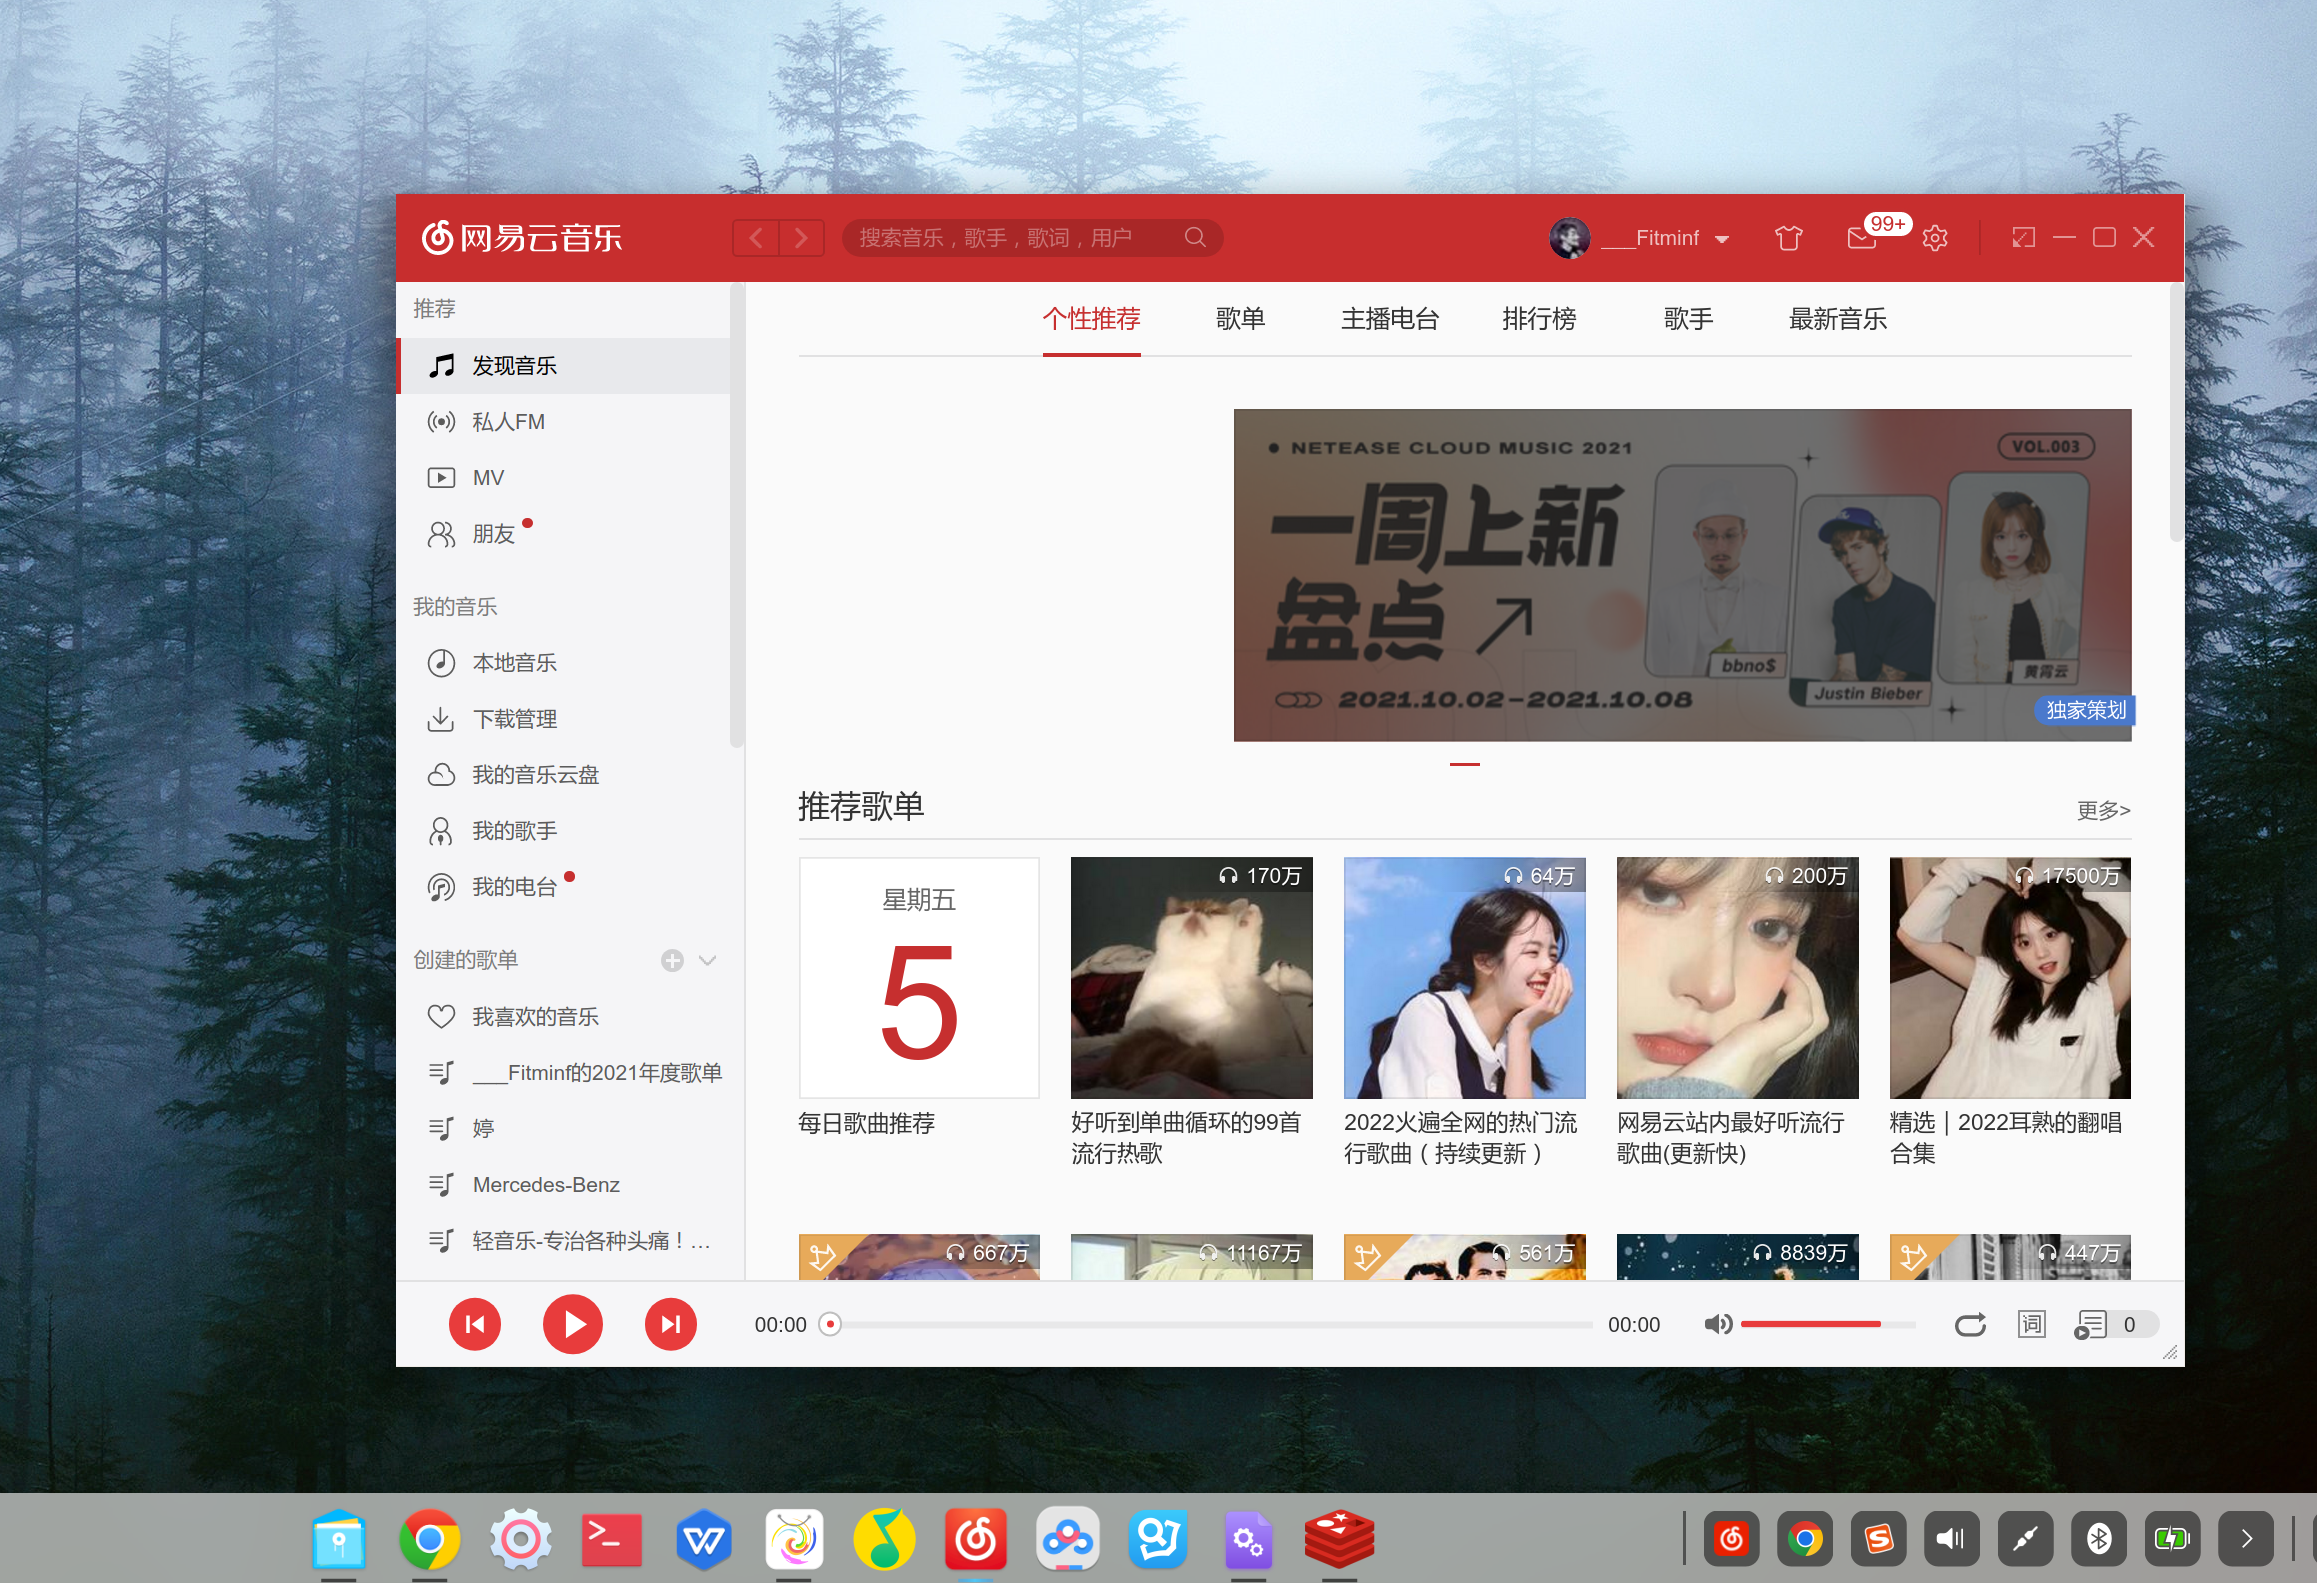Open the skin theme shirt icon
2317x1583 pixels.
coord(1788,238)
